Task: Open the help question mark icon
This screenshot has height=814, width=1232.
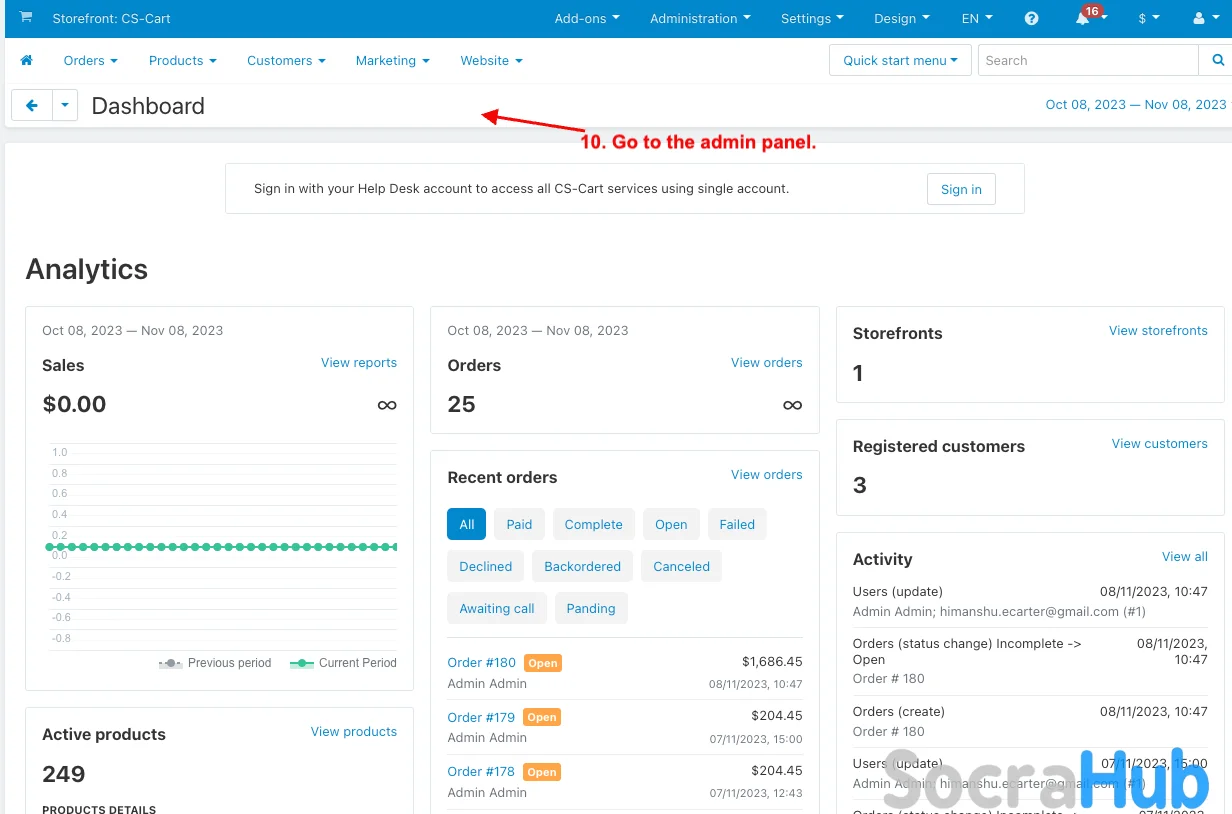Action: (x=1032, y=19)
